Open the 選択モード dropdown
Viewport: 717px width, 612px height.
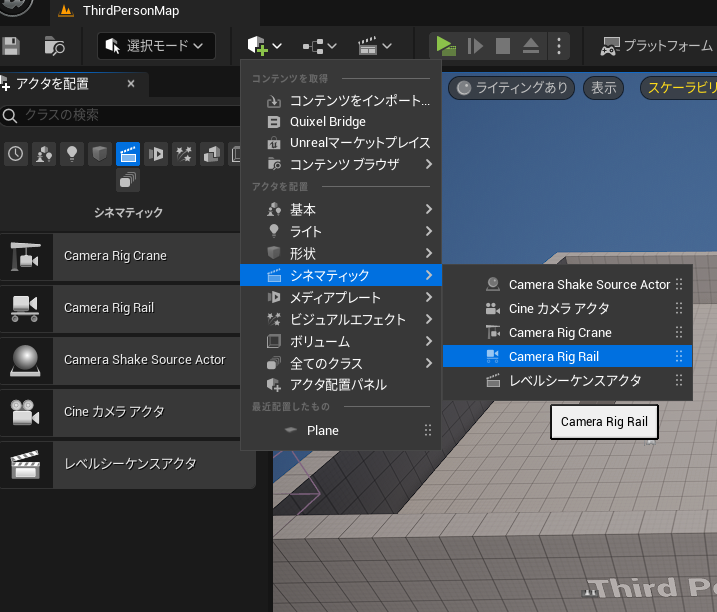click(x=156, y=45)
